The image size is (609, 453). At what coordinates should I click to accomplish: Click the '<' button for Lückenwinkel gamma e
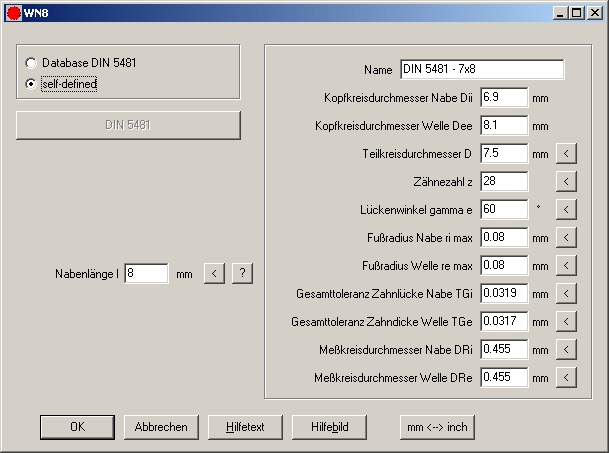click(x=566, y=210)
